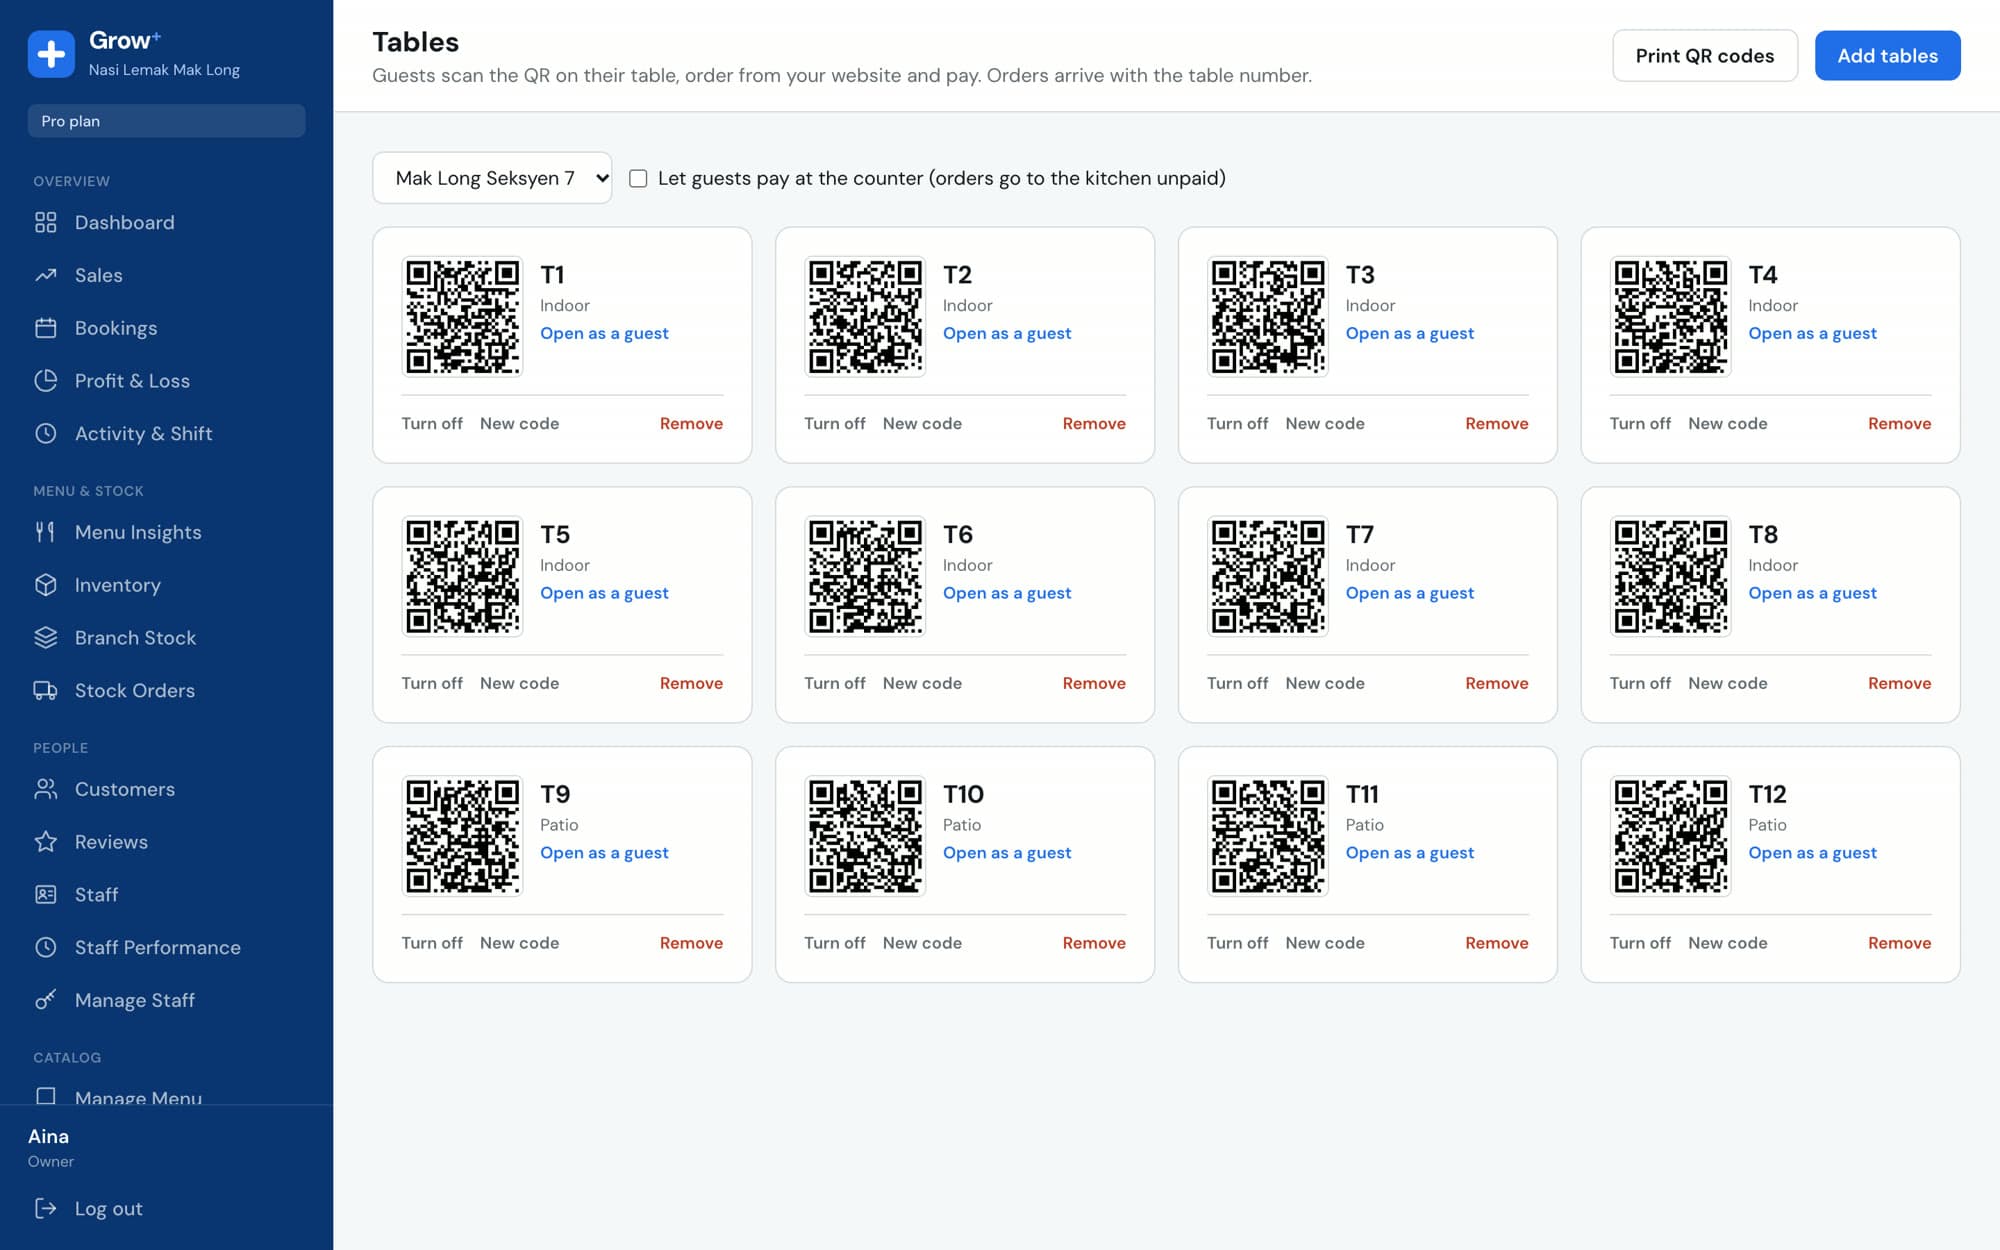The image size is (2000, 1250).
Task: Click the Log out arrow icon
Action: click(x=46, y=1208)
